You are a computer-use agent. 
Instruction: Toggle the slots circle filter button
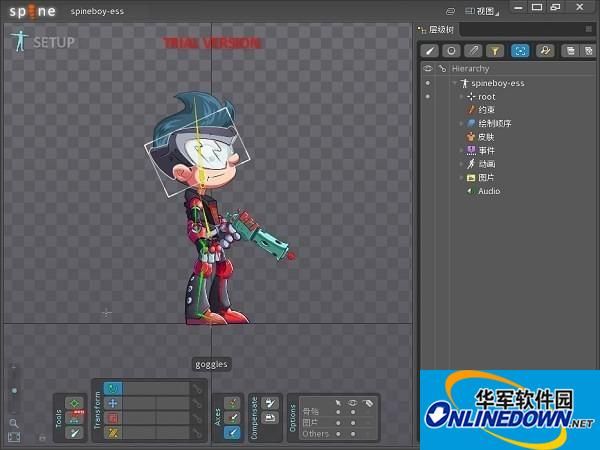(x=451, y=51)
